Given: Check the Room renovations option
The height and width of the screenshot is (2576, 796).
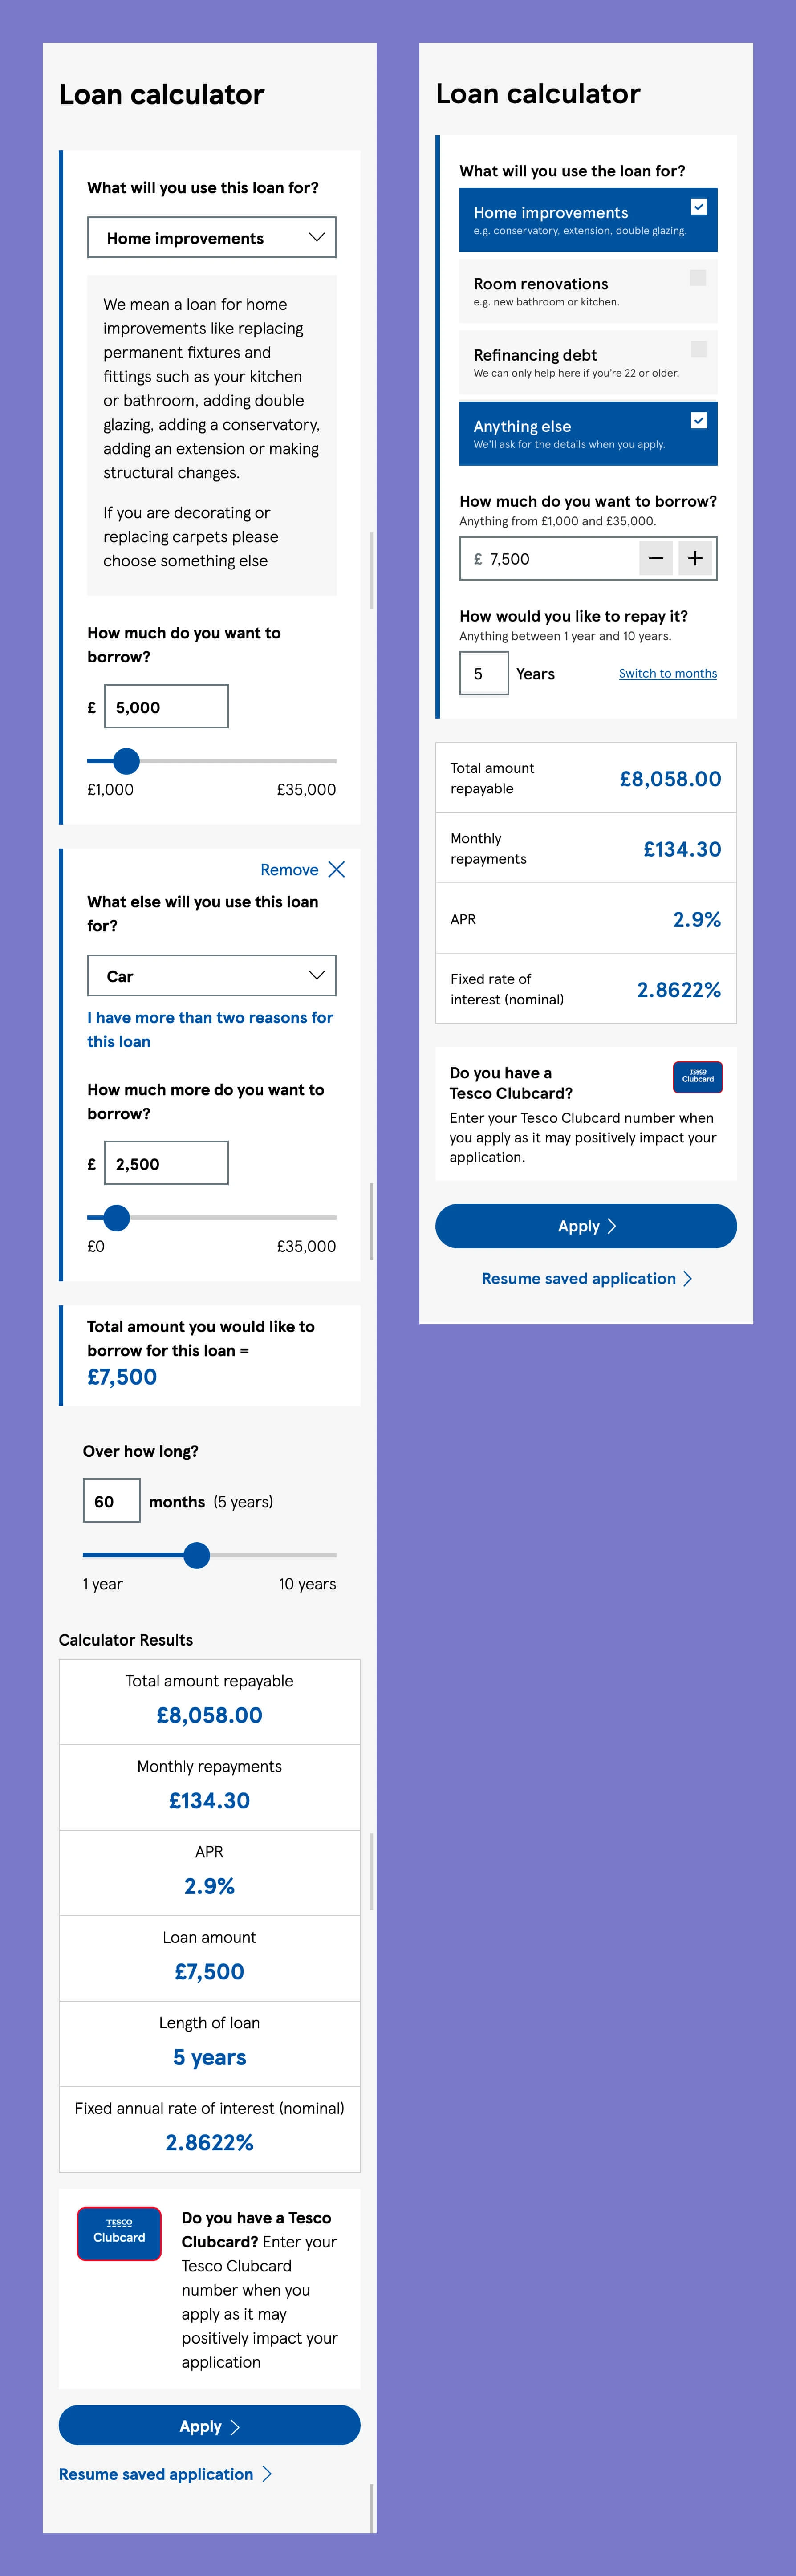Looking at the screenshot, I should point(698,277).
